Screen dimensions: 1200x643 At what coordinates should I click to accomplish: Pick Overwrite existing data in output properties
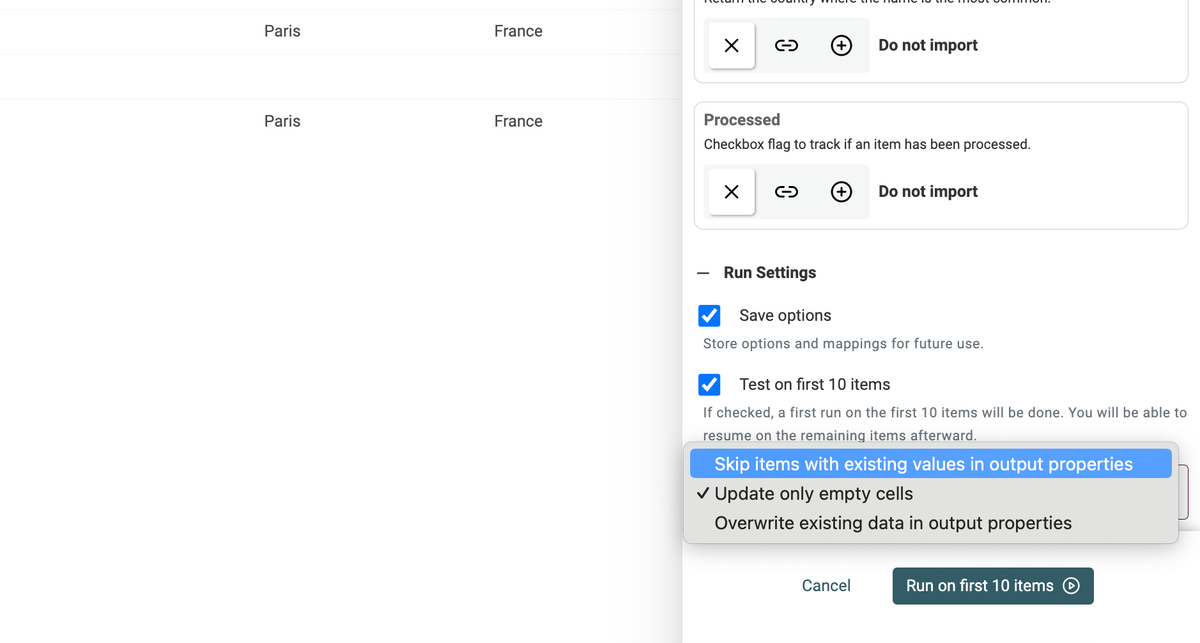pos(893,523)
